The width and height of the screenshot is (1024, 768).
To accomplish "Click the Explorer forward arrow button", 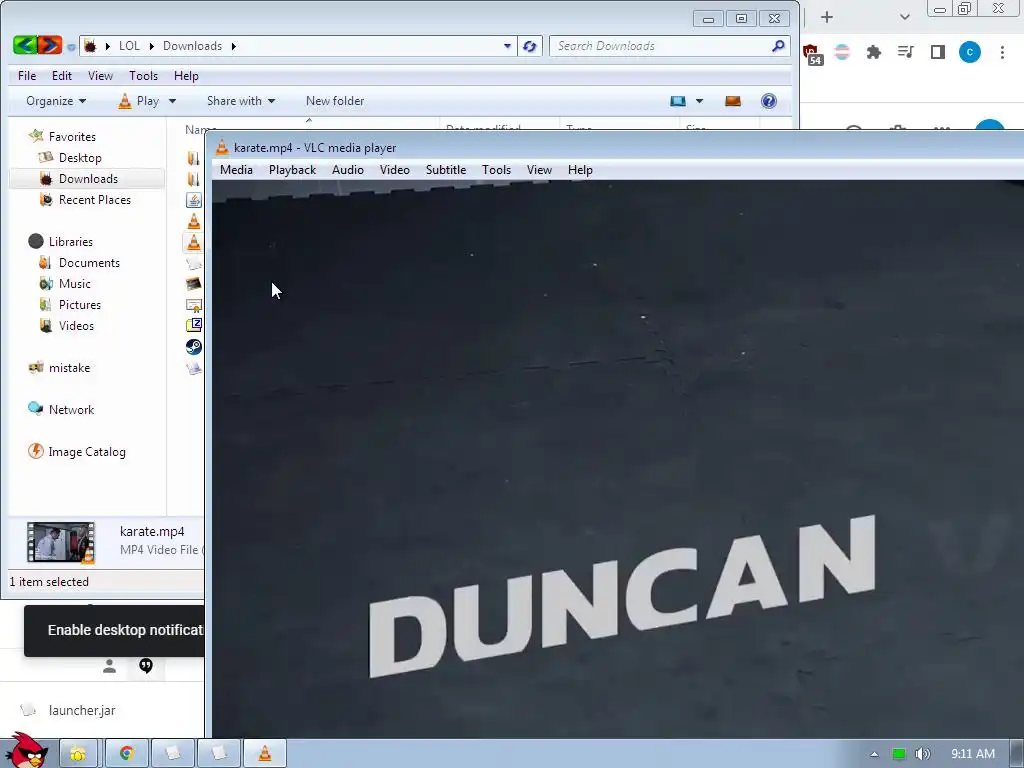I will tap(50, 45).
